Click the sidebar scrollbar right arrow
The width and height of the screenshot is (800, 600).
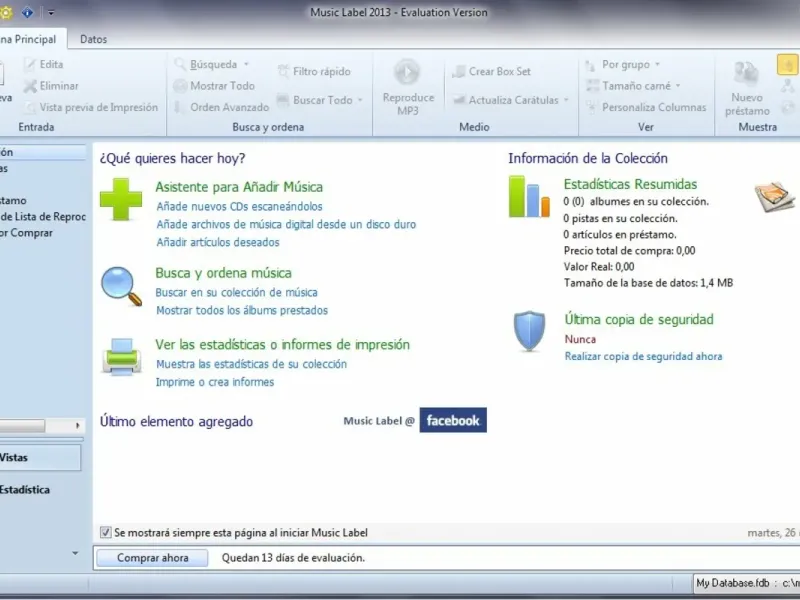pos(78,426)
